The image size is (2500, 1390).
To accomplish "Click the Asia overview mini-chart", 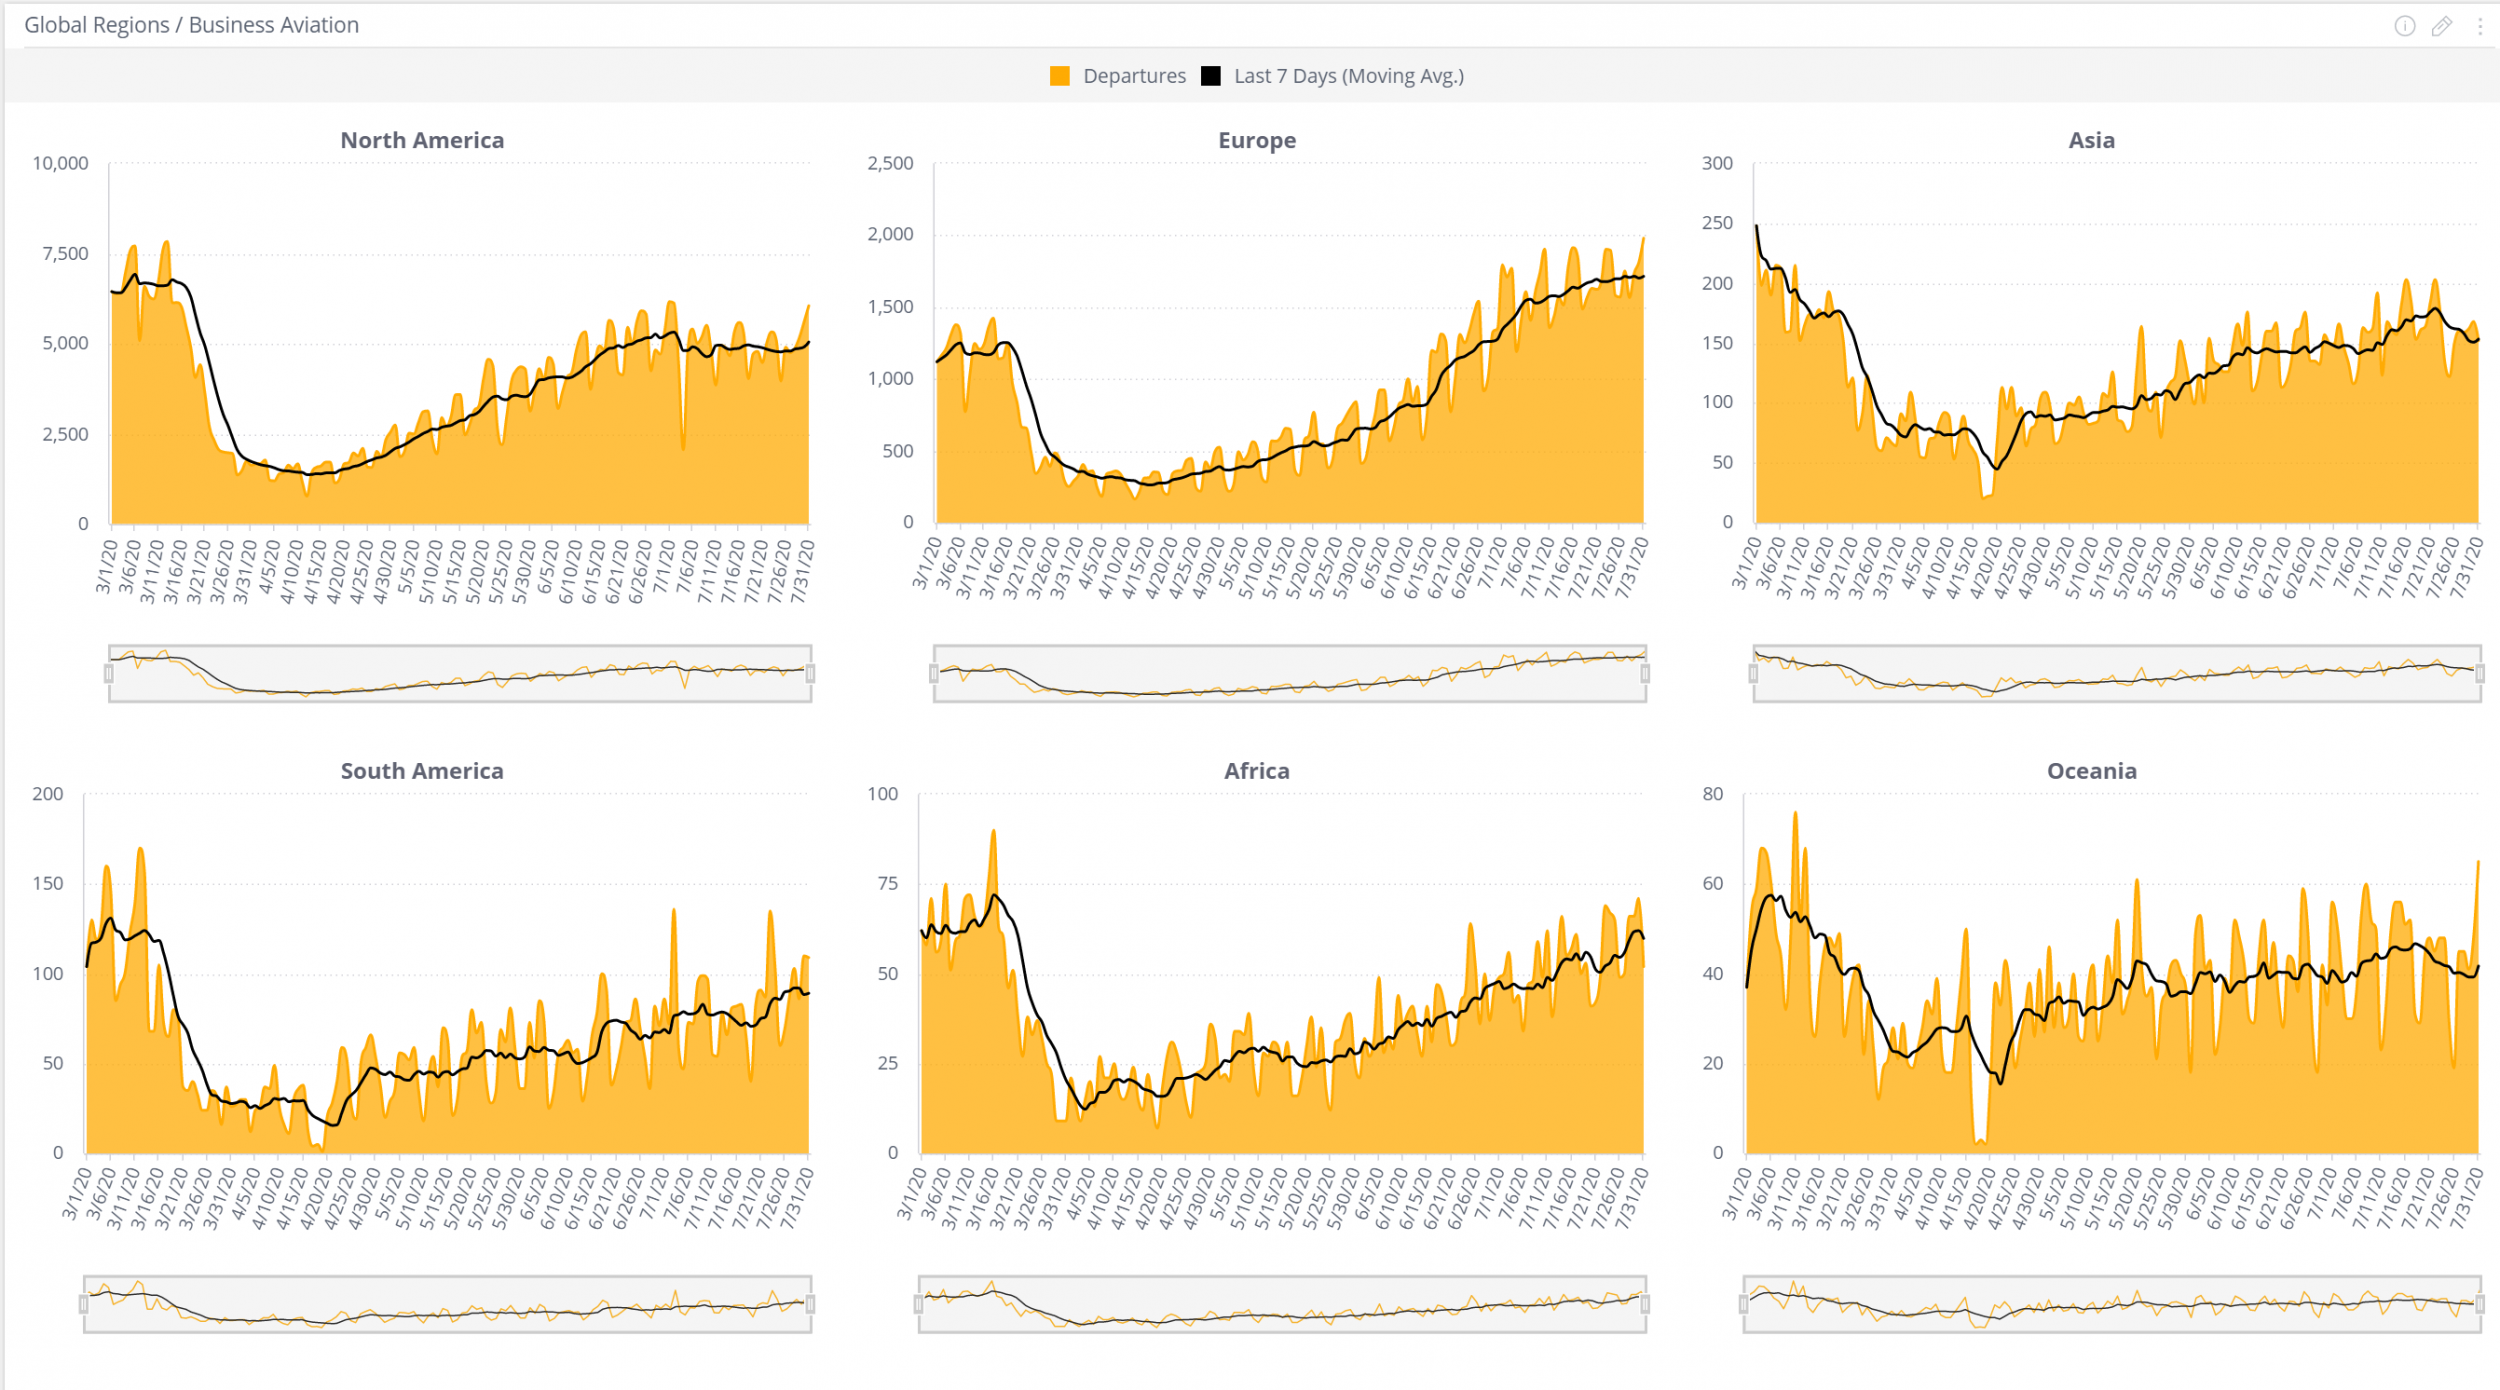I will click(2117, 674).
